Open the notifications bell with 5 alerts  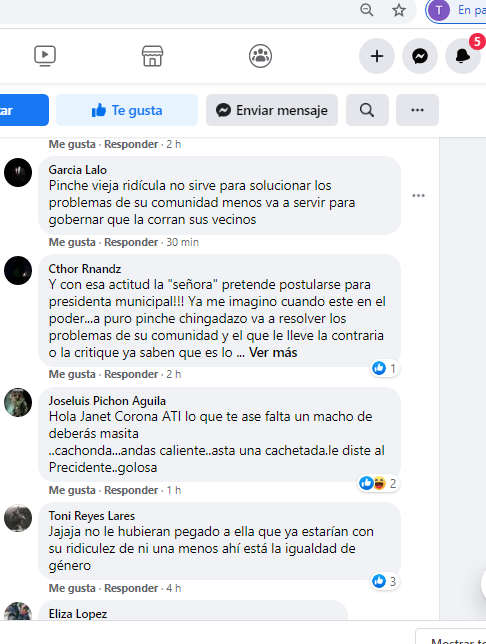click(x=463, y=56)
